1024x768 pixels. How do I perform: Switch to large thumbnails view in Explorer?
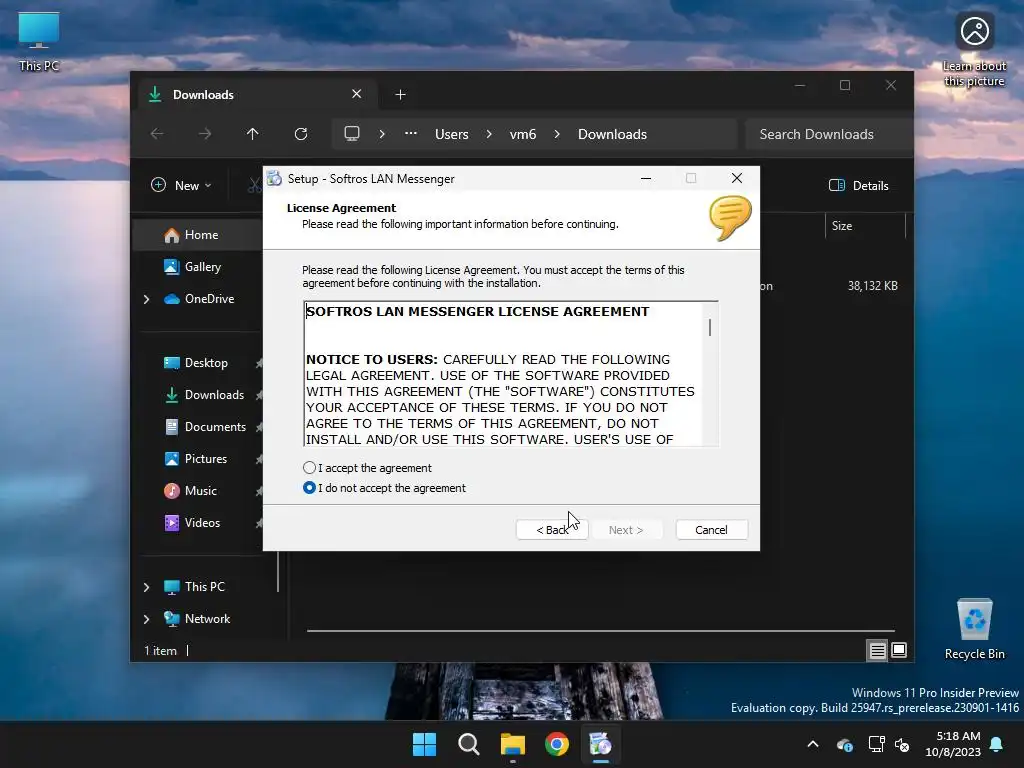coord(899,650)
